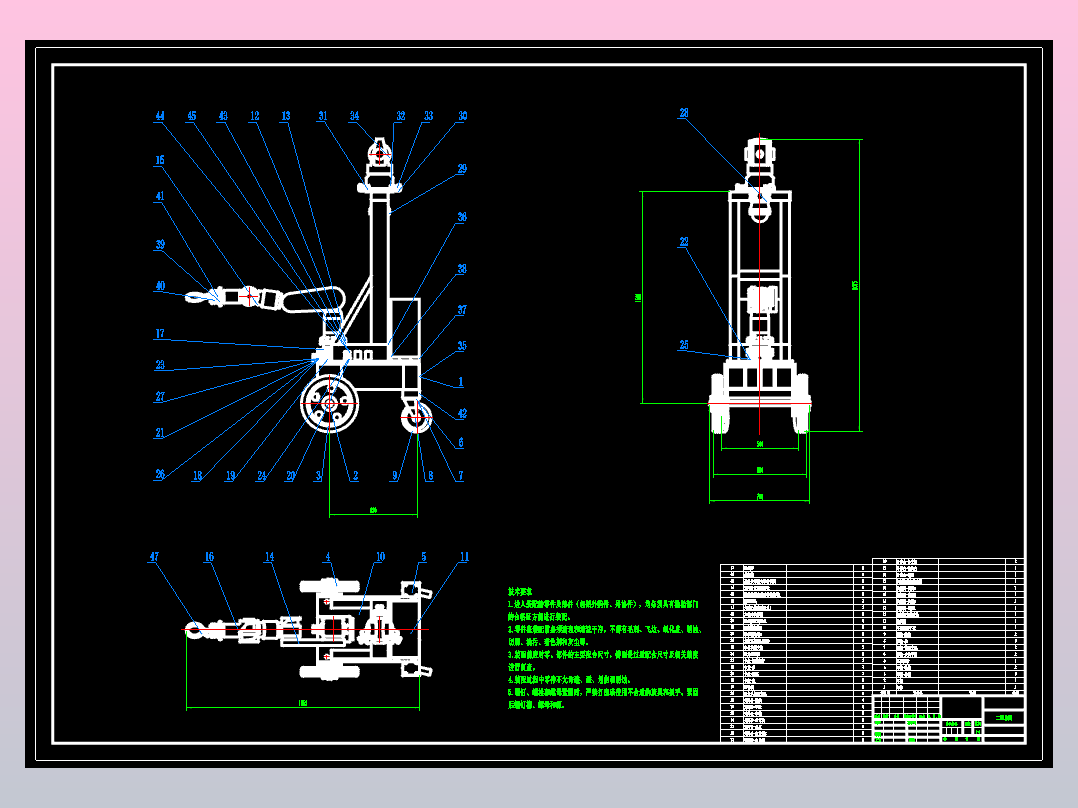Screen dimensions: 1078x808
Task: Select part callout number 8
Action: tap(430, 476)
